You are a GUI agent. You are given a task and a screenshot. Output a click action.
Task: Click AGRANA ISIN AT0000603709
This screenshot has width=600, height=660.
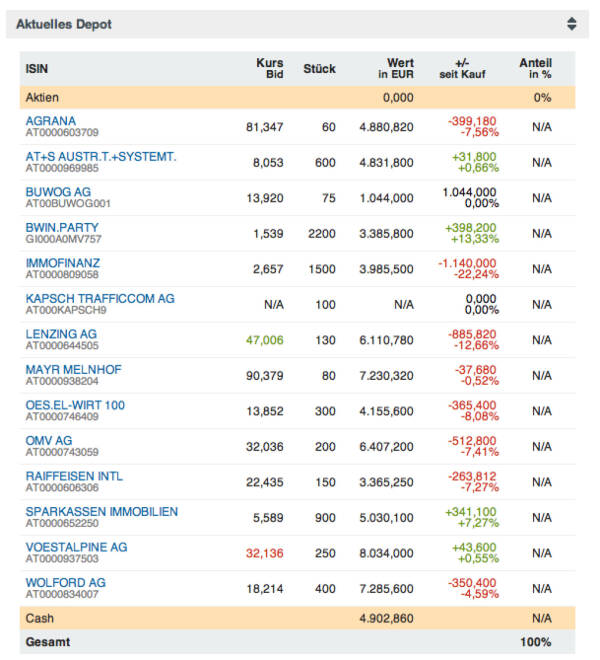click(62, 133)
